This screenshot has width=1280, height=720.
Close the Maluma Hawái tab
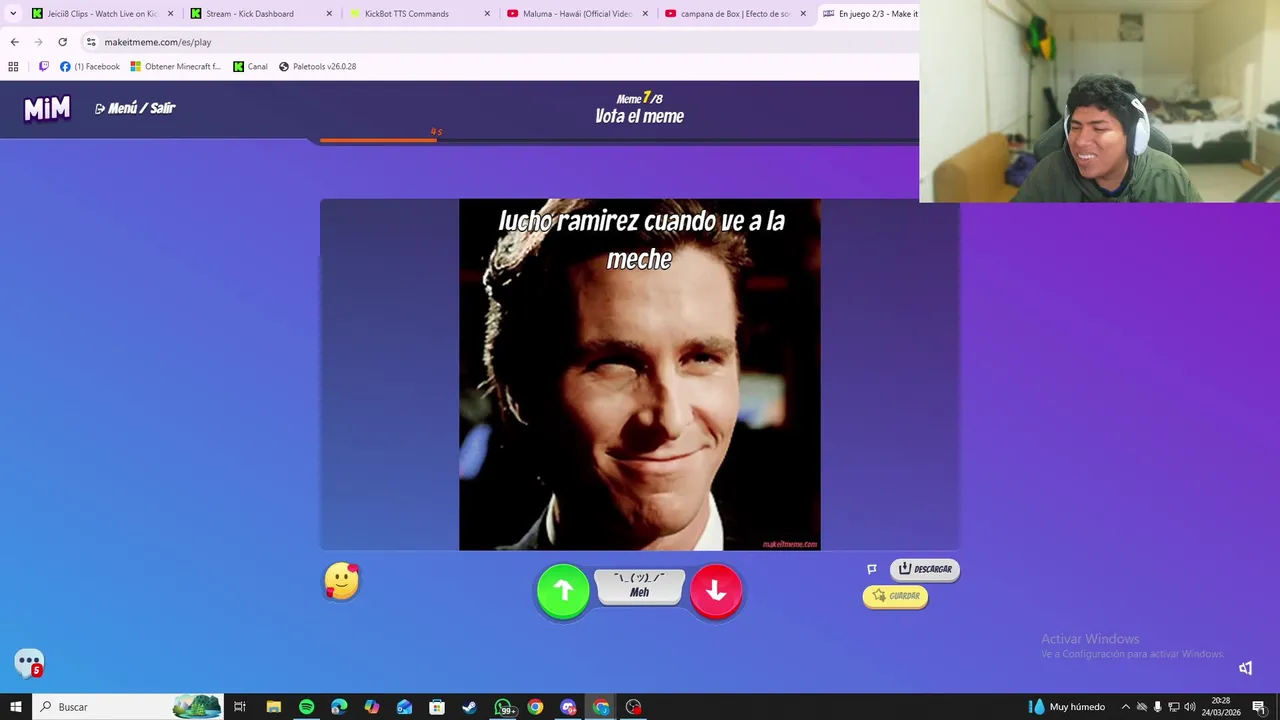tap(645, 14)
